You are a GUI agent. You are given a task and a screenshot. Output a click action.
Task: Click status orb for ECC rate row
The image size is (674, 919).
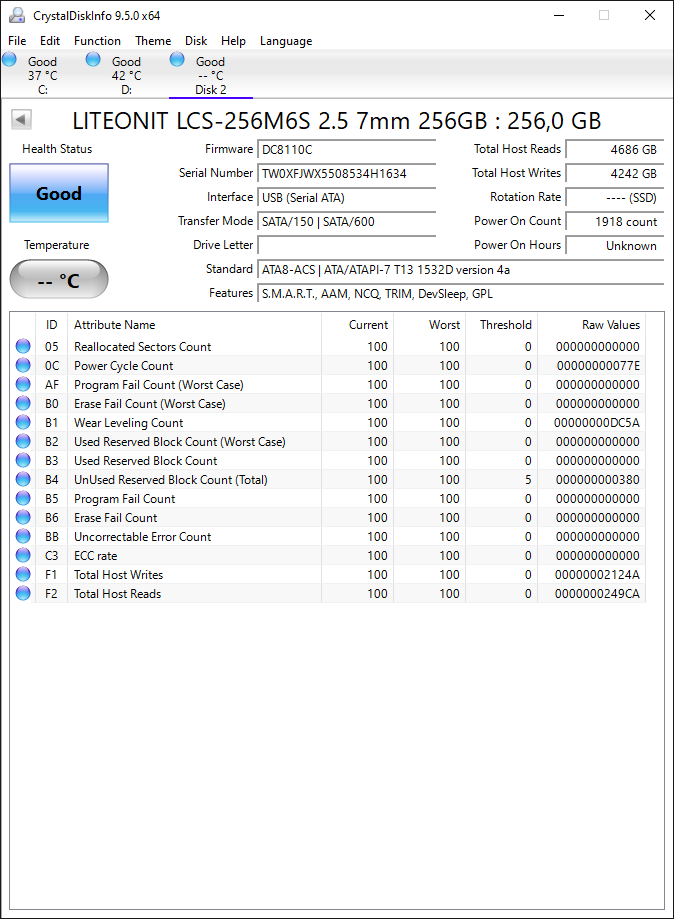point(23,556)
